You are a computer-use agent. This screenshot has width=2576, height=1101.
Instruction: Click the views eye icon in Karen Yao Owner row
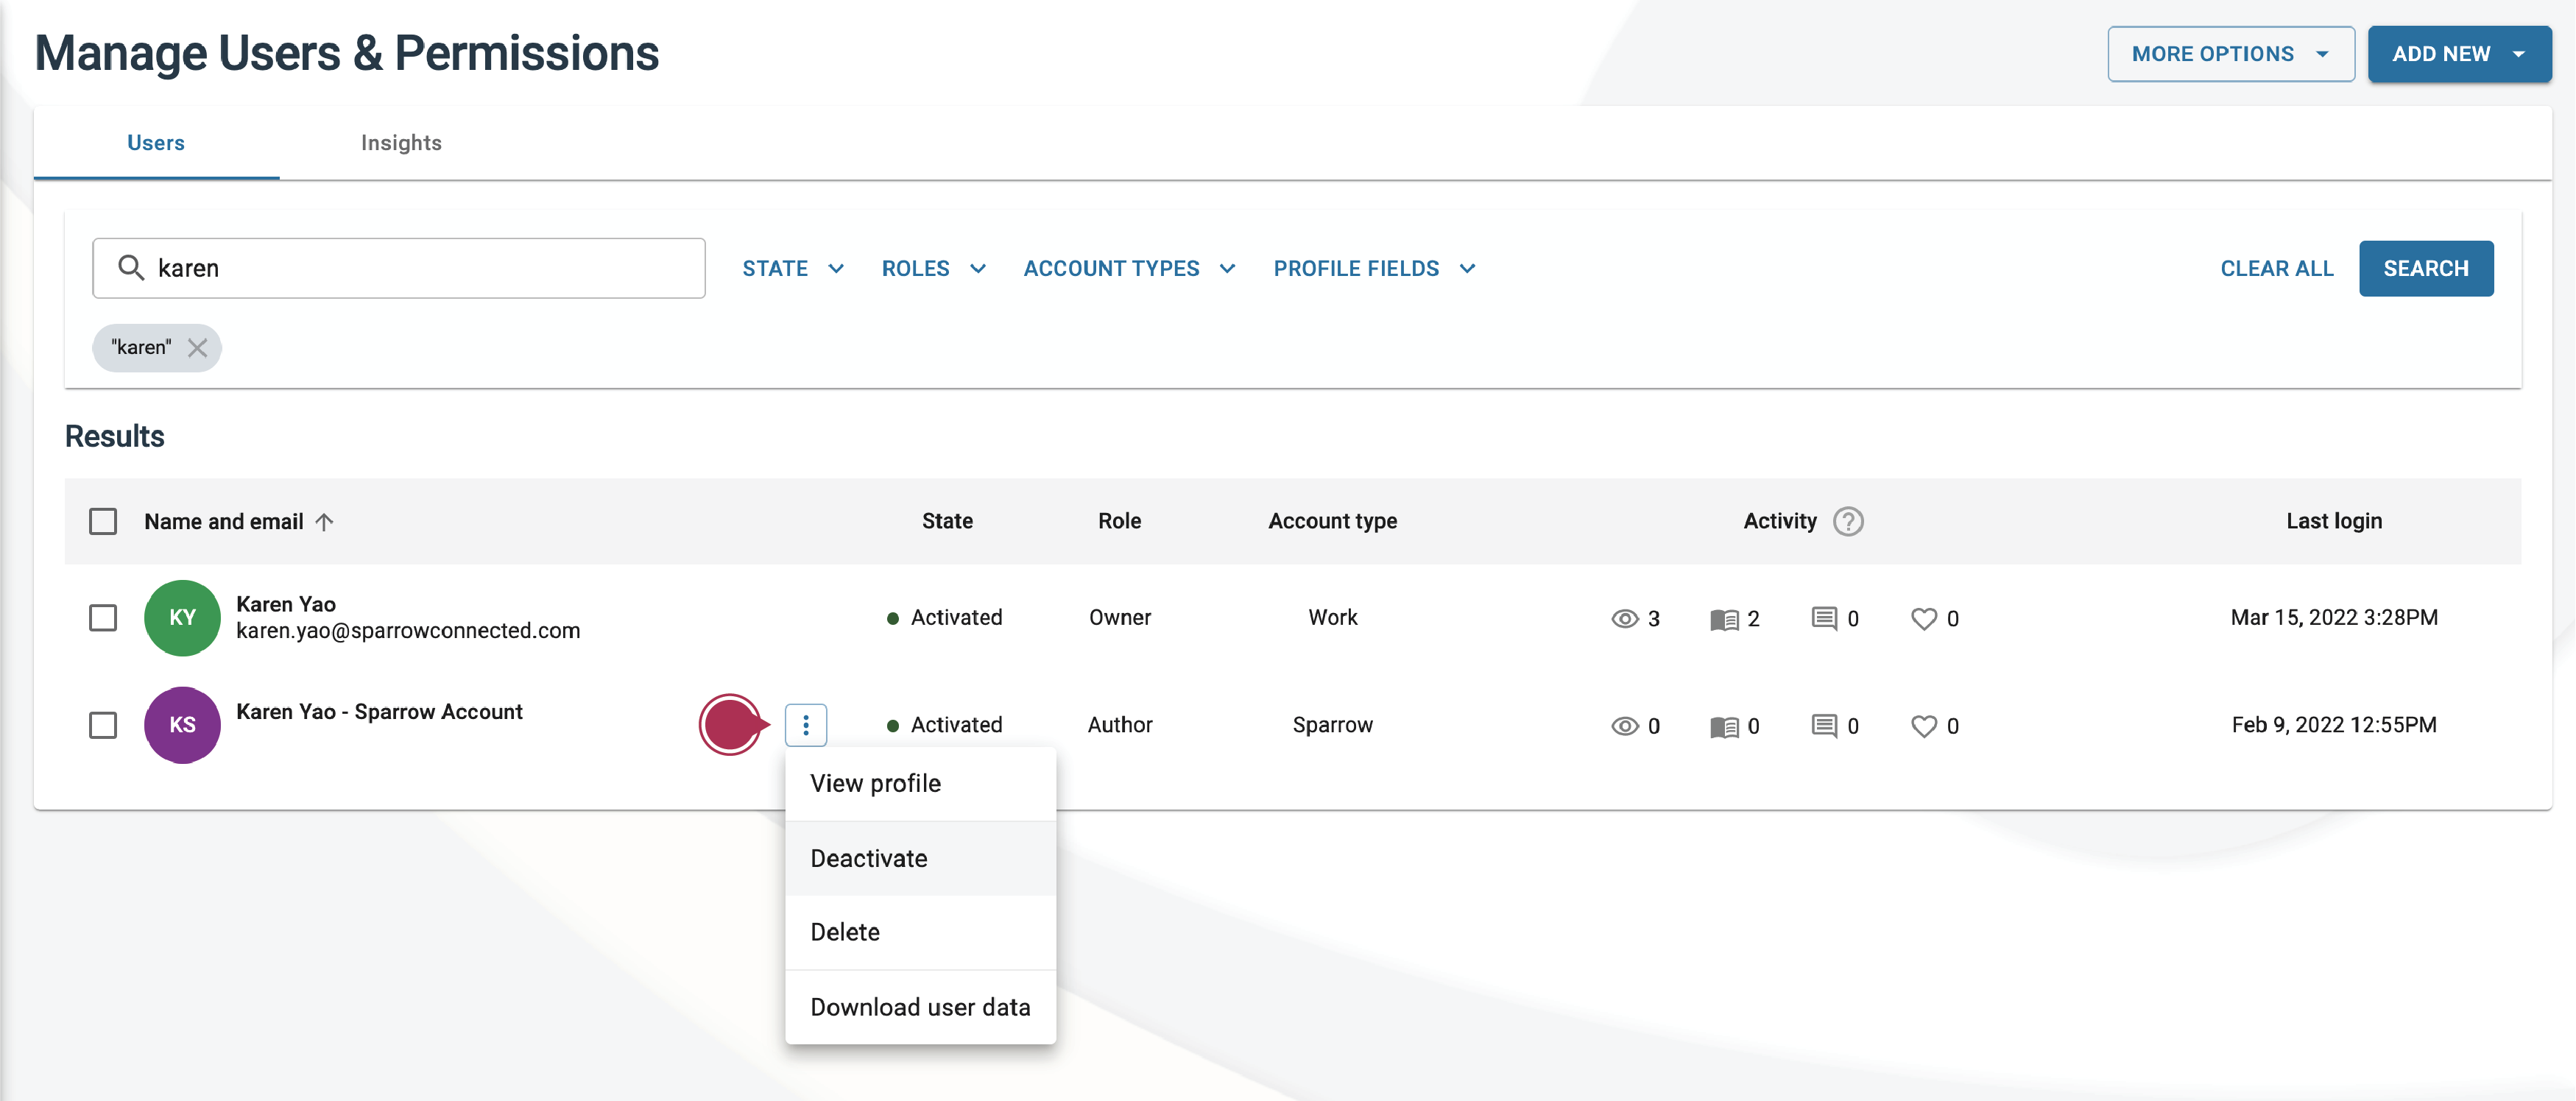pyautogui.click(x=1625, y=618)
